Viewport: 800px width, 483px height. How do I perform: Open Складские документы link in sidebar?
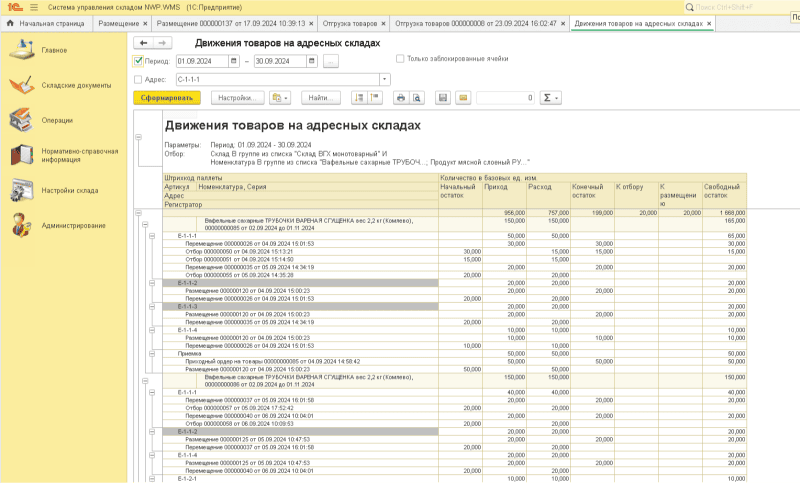(76, 85)
